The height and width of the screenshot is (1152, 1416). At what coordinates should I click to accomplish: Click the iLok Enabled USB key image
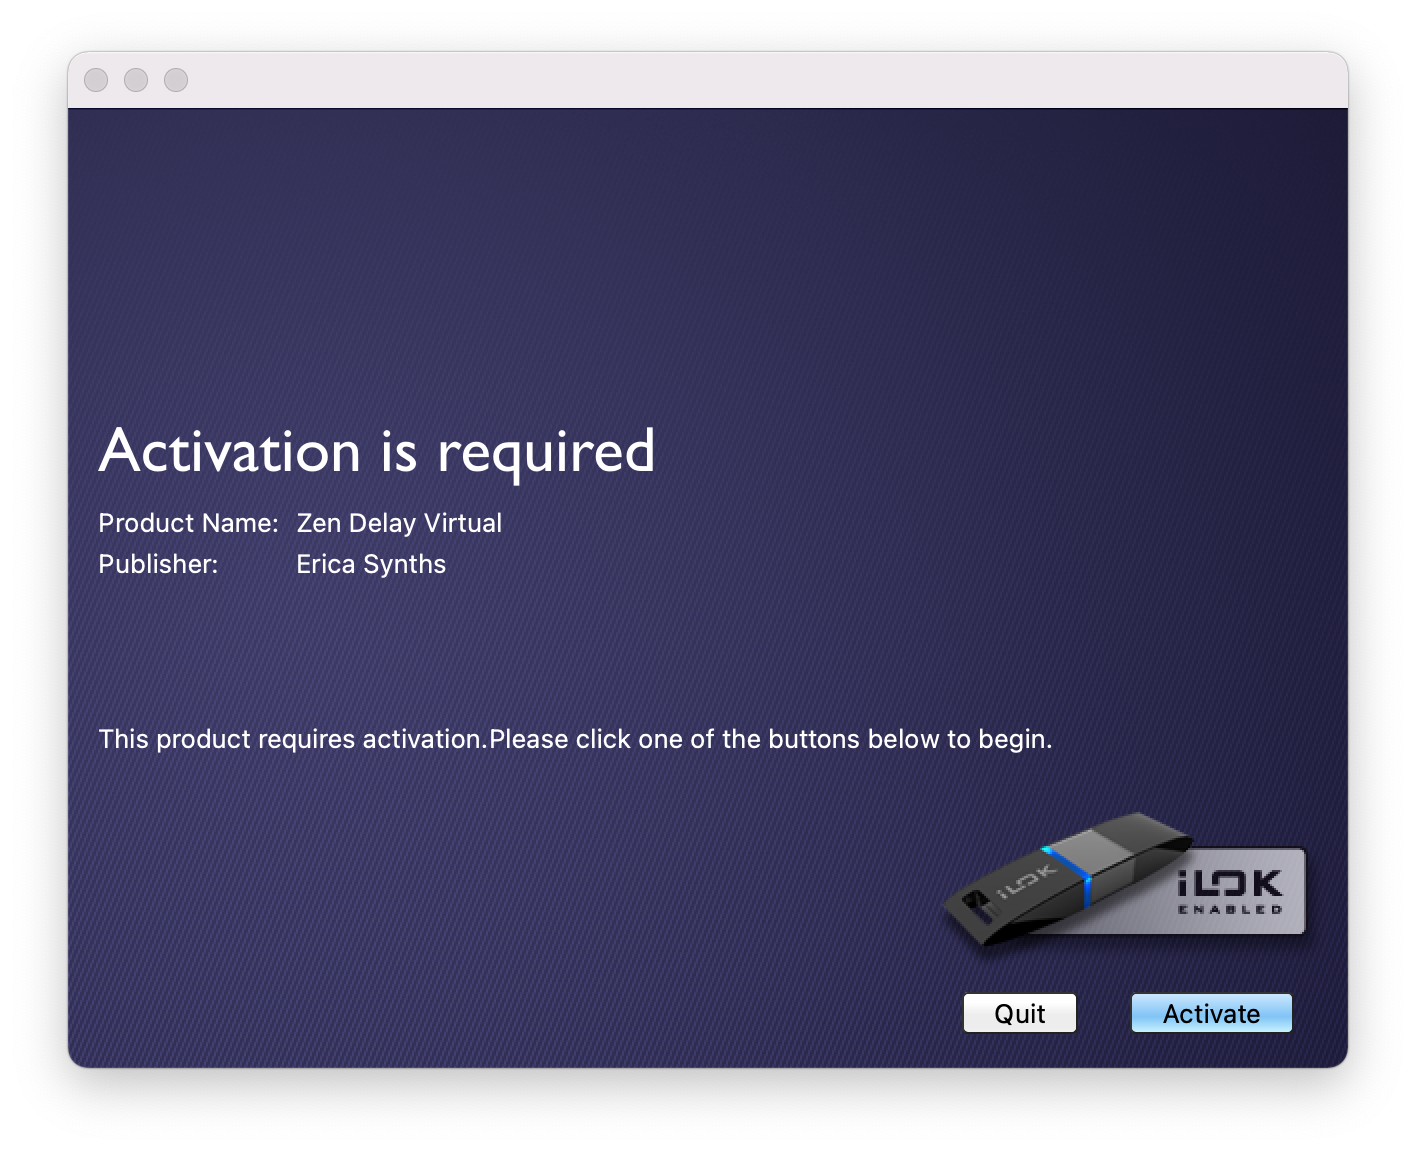[x=1124, y=879]
